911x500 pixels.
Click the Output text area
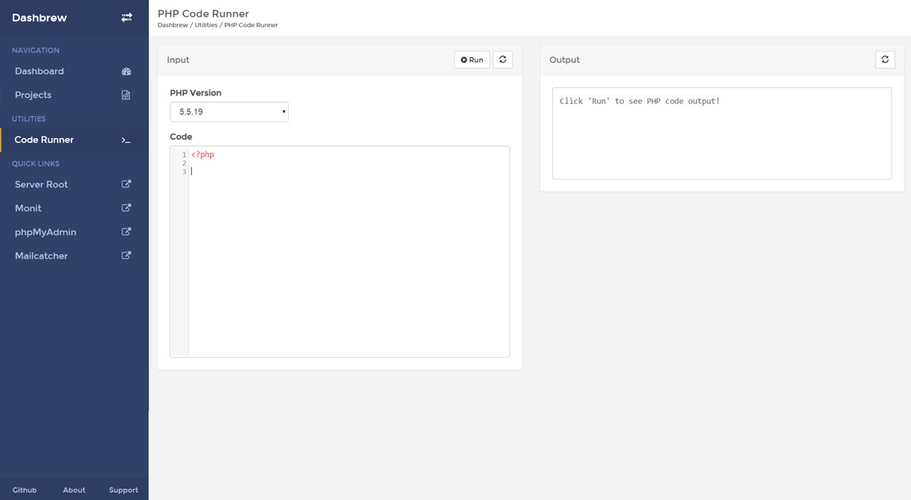coord(721,133)
